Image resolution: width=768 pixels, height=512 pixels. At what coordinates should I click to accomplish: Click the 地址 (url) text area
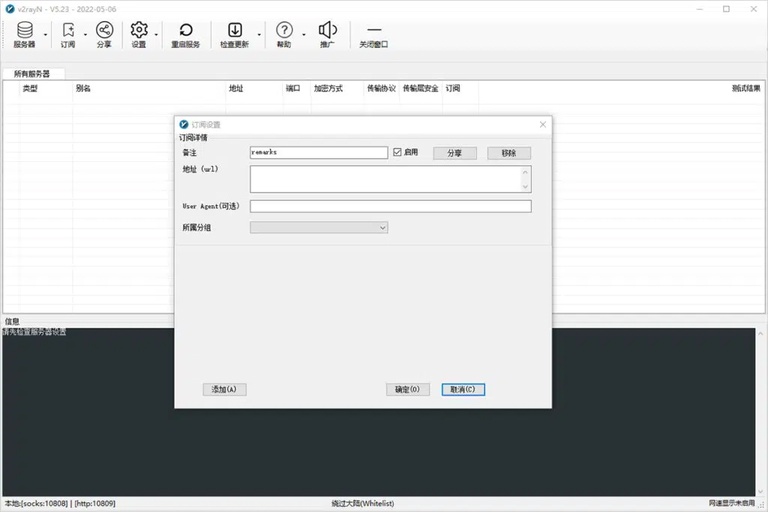point(385,179)
